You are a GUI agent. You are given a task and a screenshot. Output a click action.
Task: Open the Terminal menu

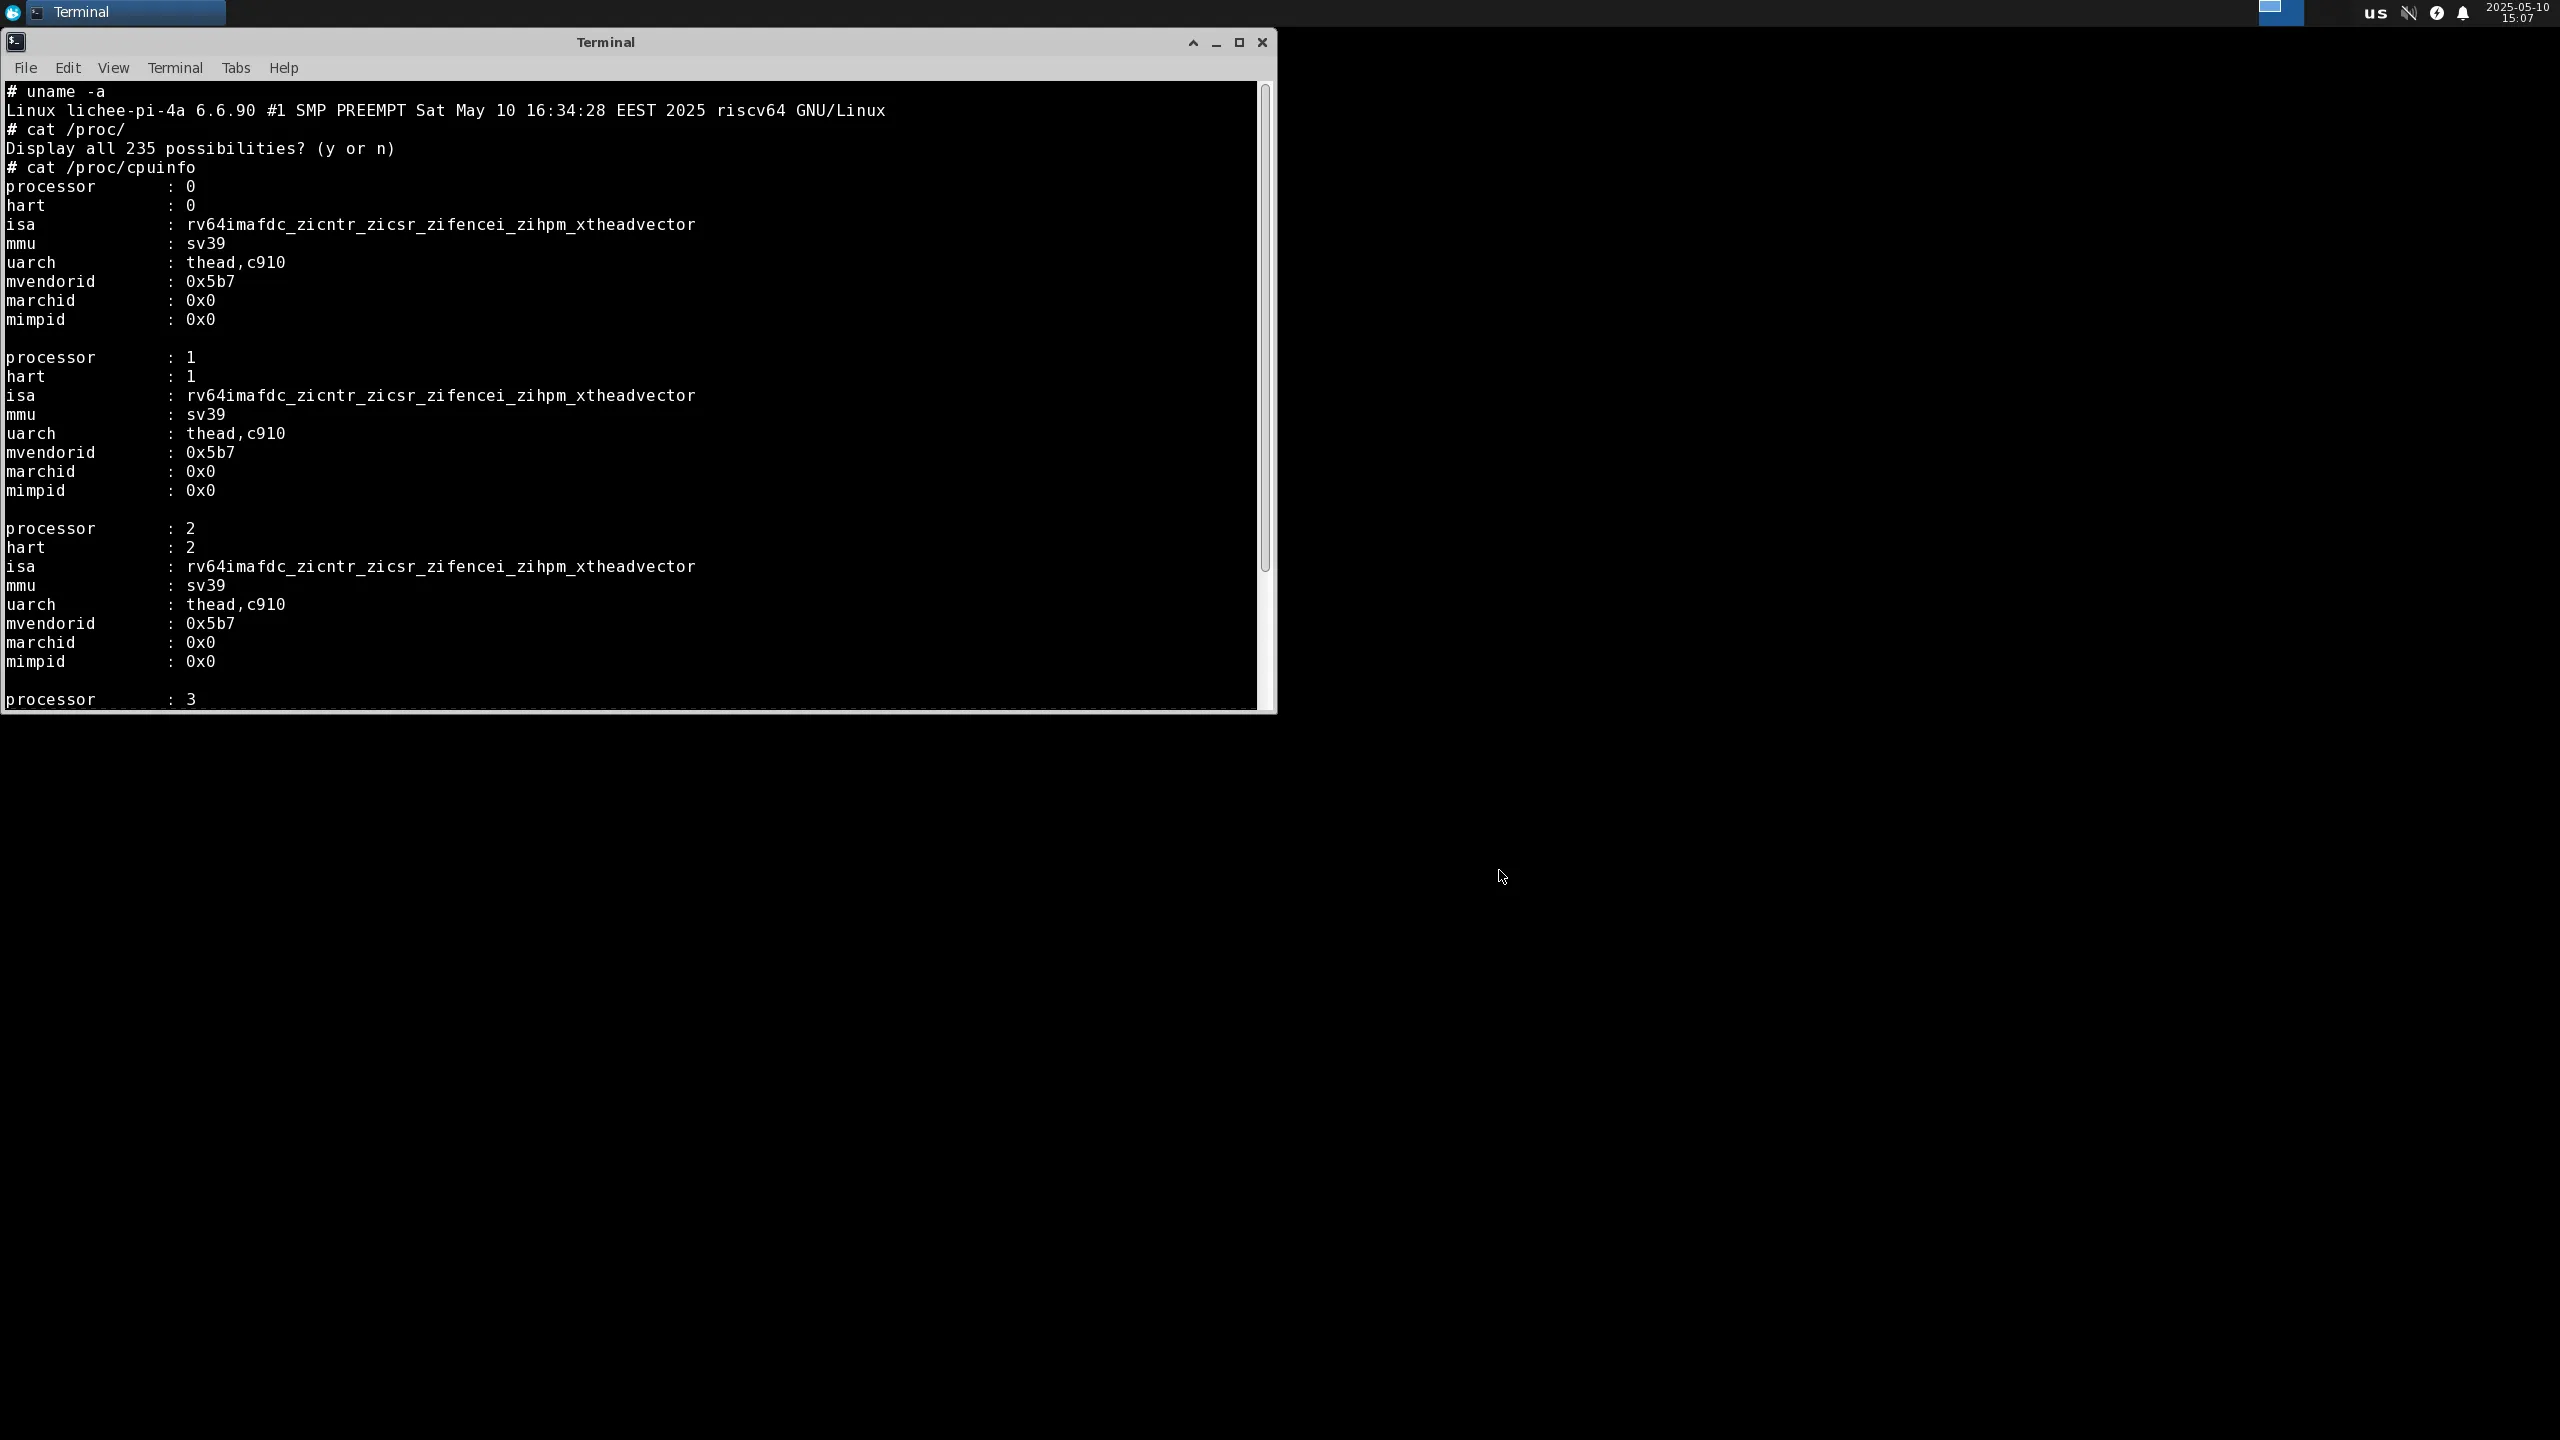[175, 68]
